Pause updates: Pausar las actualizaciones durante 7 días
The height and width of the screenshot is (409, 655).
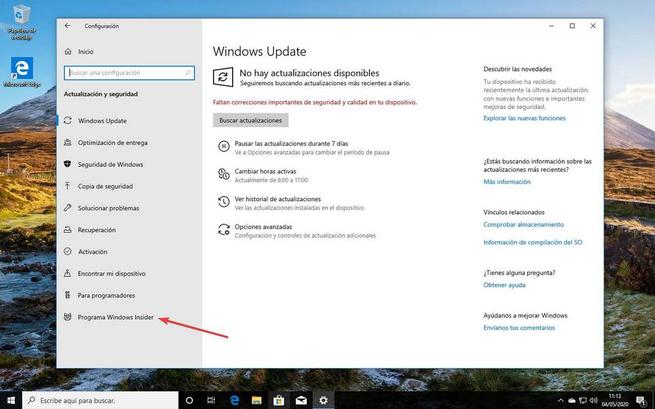pos(291,143)
